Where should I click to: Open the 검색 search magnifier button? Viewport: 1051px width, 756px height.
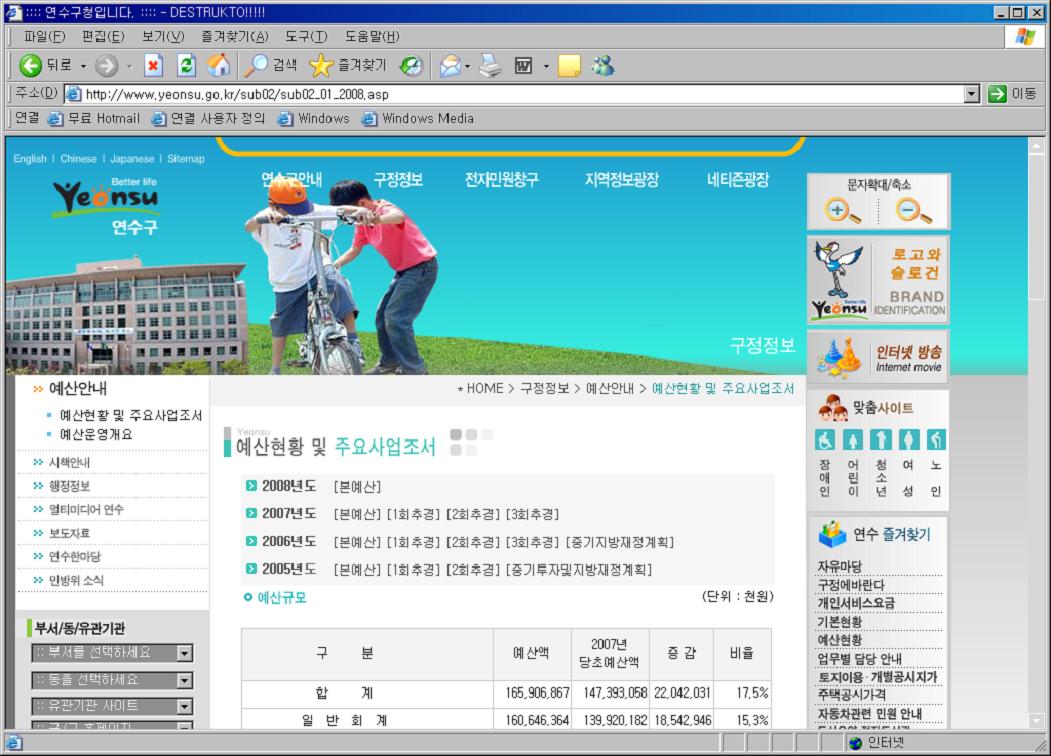tap(270, 66)
